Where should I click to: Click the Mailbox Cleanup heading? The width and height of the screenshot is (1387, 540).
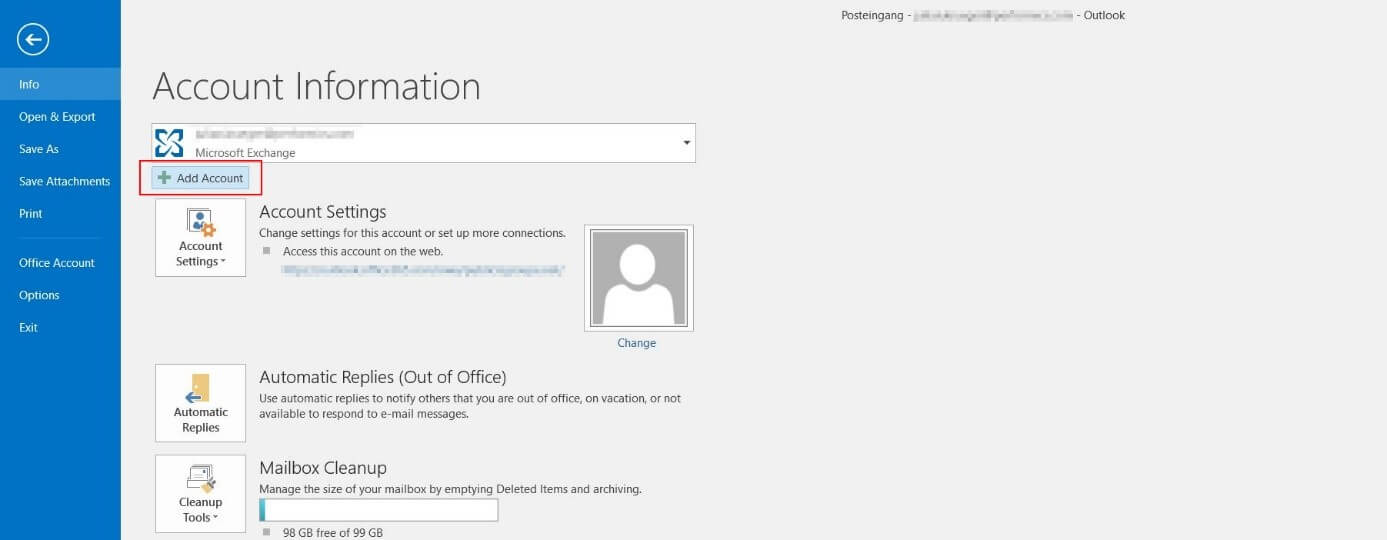click(323, 467)
